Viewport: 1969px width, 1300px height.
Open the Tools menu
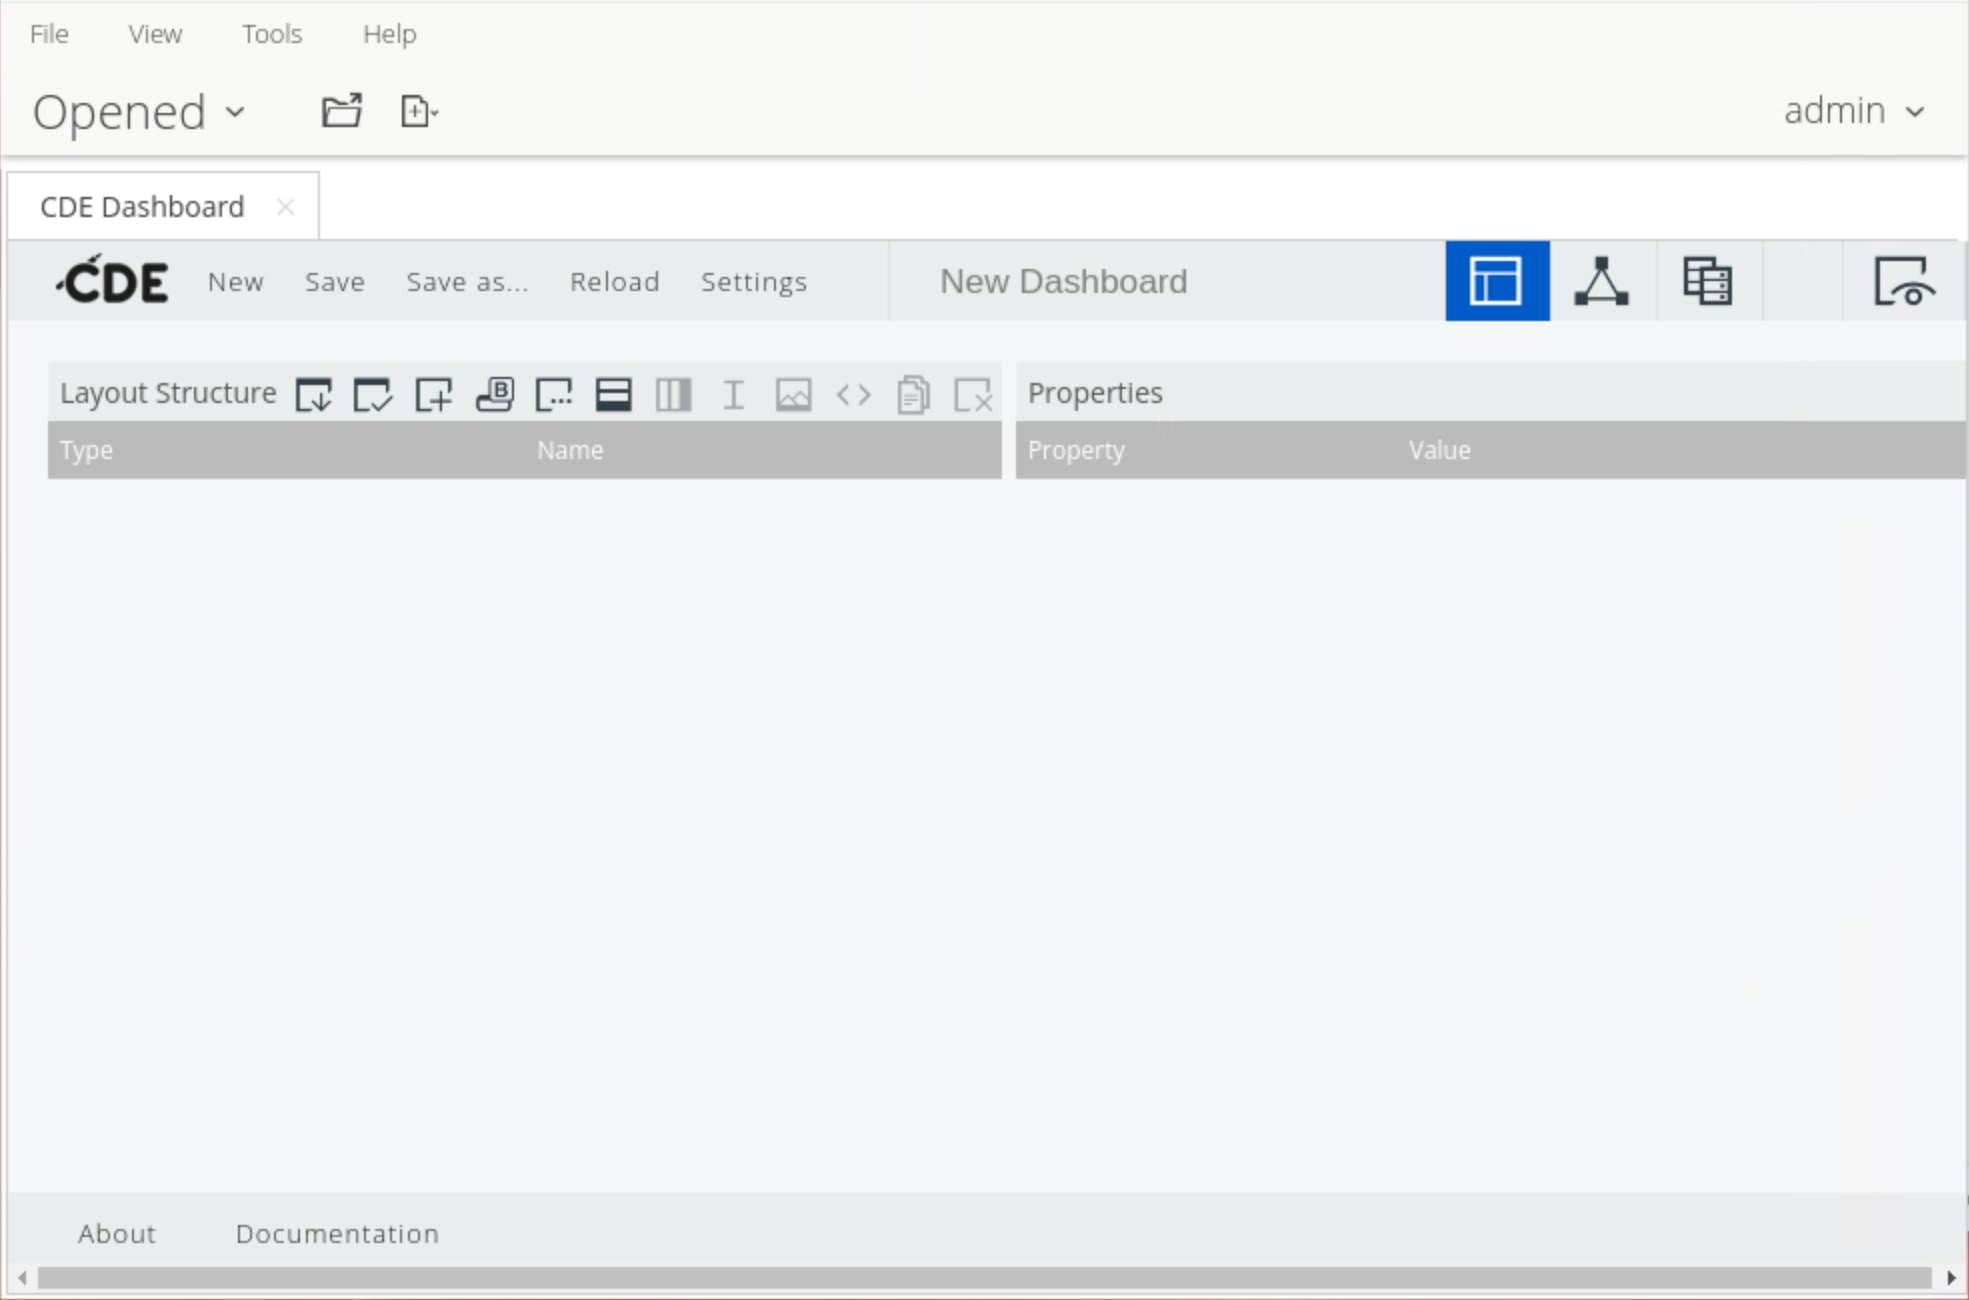click(271, 34)
